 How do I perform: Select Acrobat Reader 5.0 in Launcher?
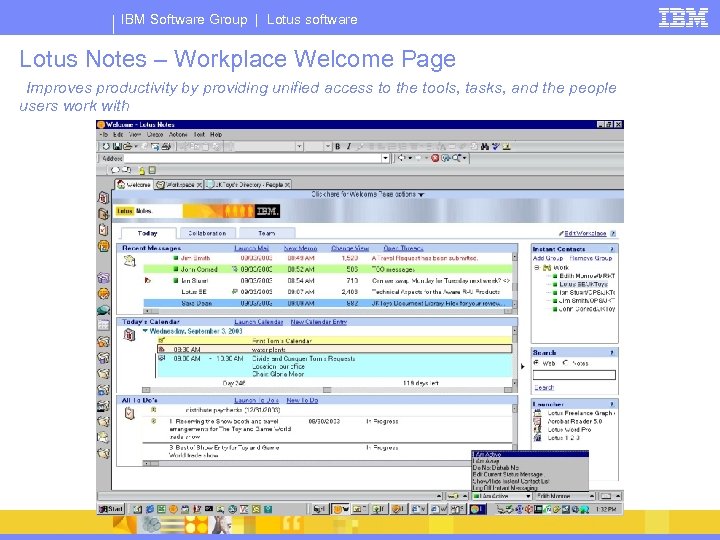(x=574, y=421)
